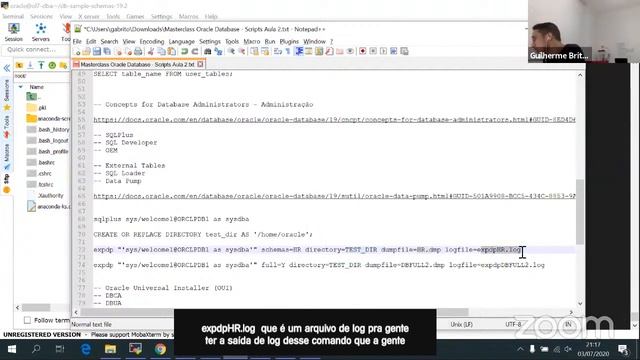Open the File menu in Notepad++
The width and height of the screenshot is (640, 360).
point(77,42)
